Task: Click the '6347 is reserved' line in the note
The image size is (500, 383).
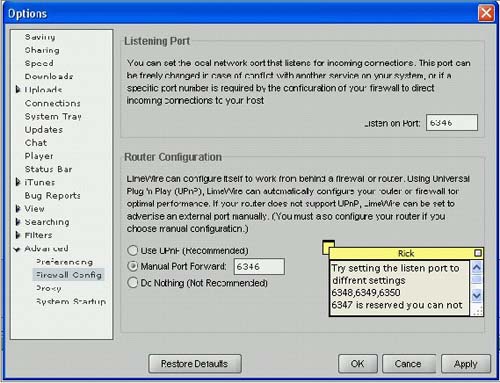Action: (x=397, y=305)
